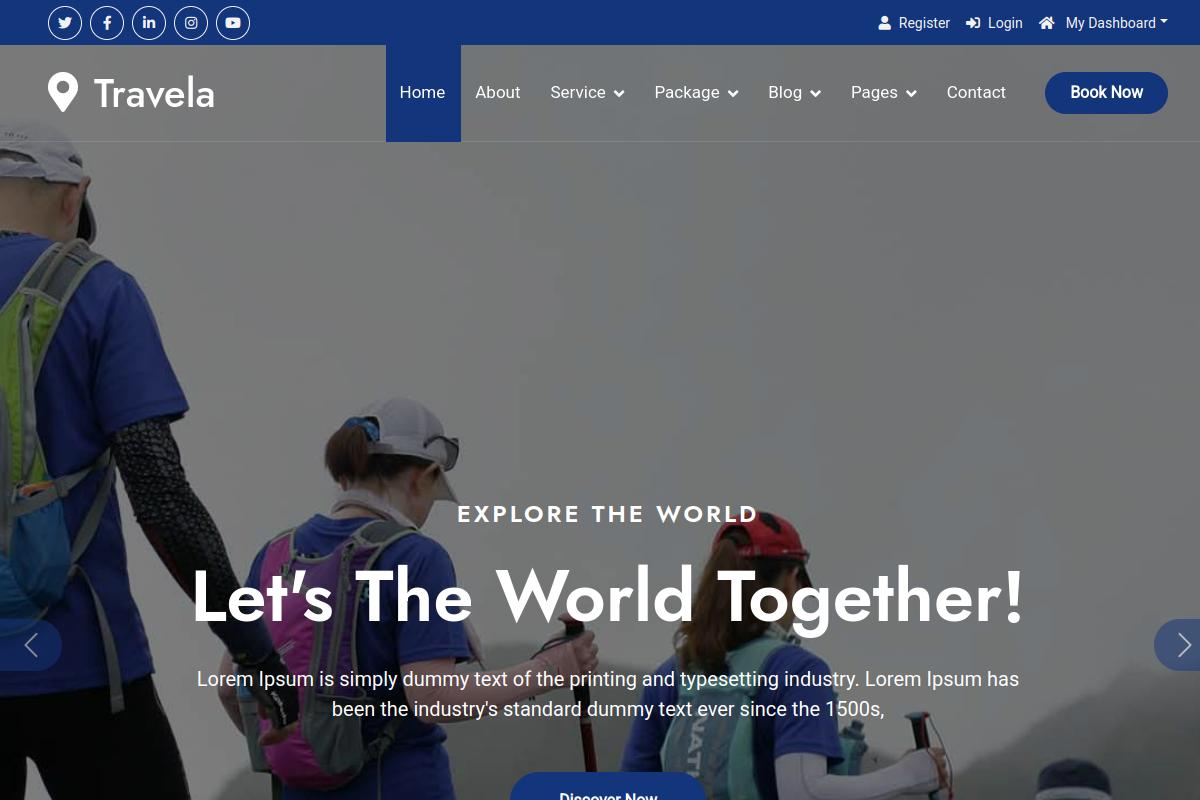
Task: Click the Book Now button
Action: coord(1106,93)
